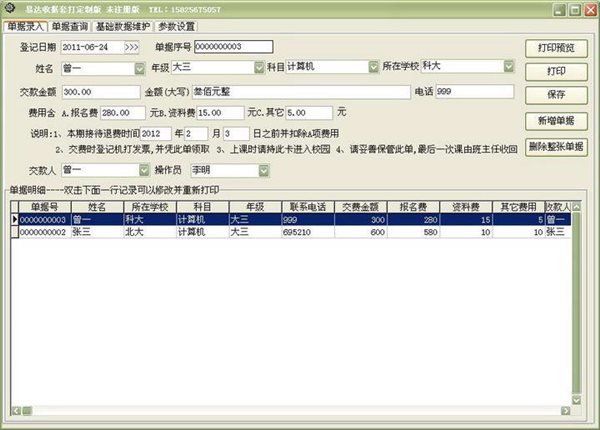
Task: Click the 600 payment amount cell
Action: click(360, 232)
